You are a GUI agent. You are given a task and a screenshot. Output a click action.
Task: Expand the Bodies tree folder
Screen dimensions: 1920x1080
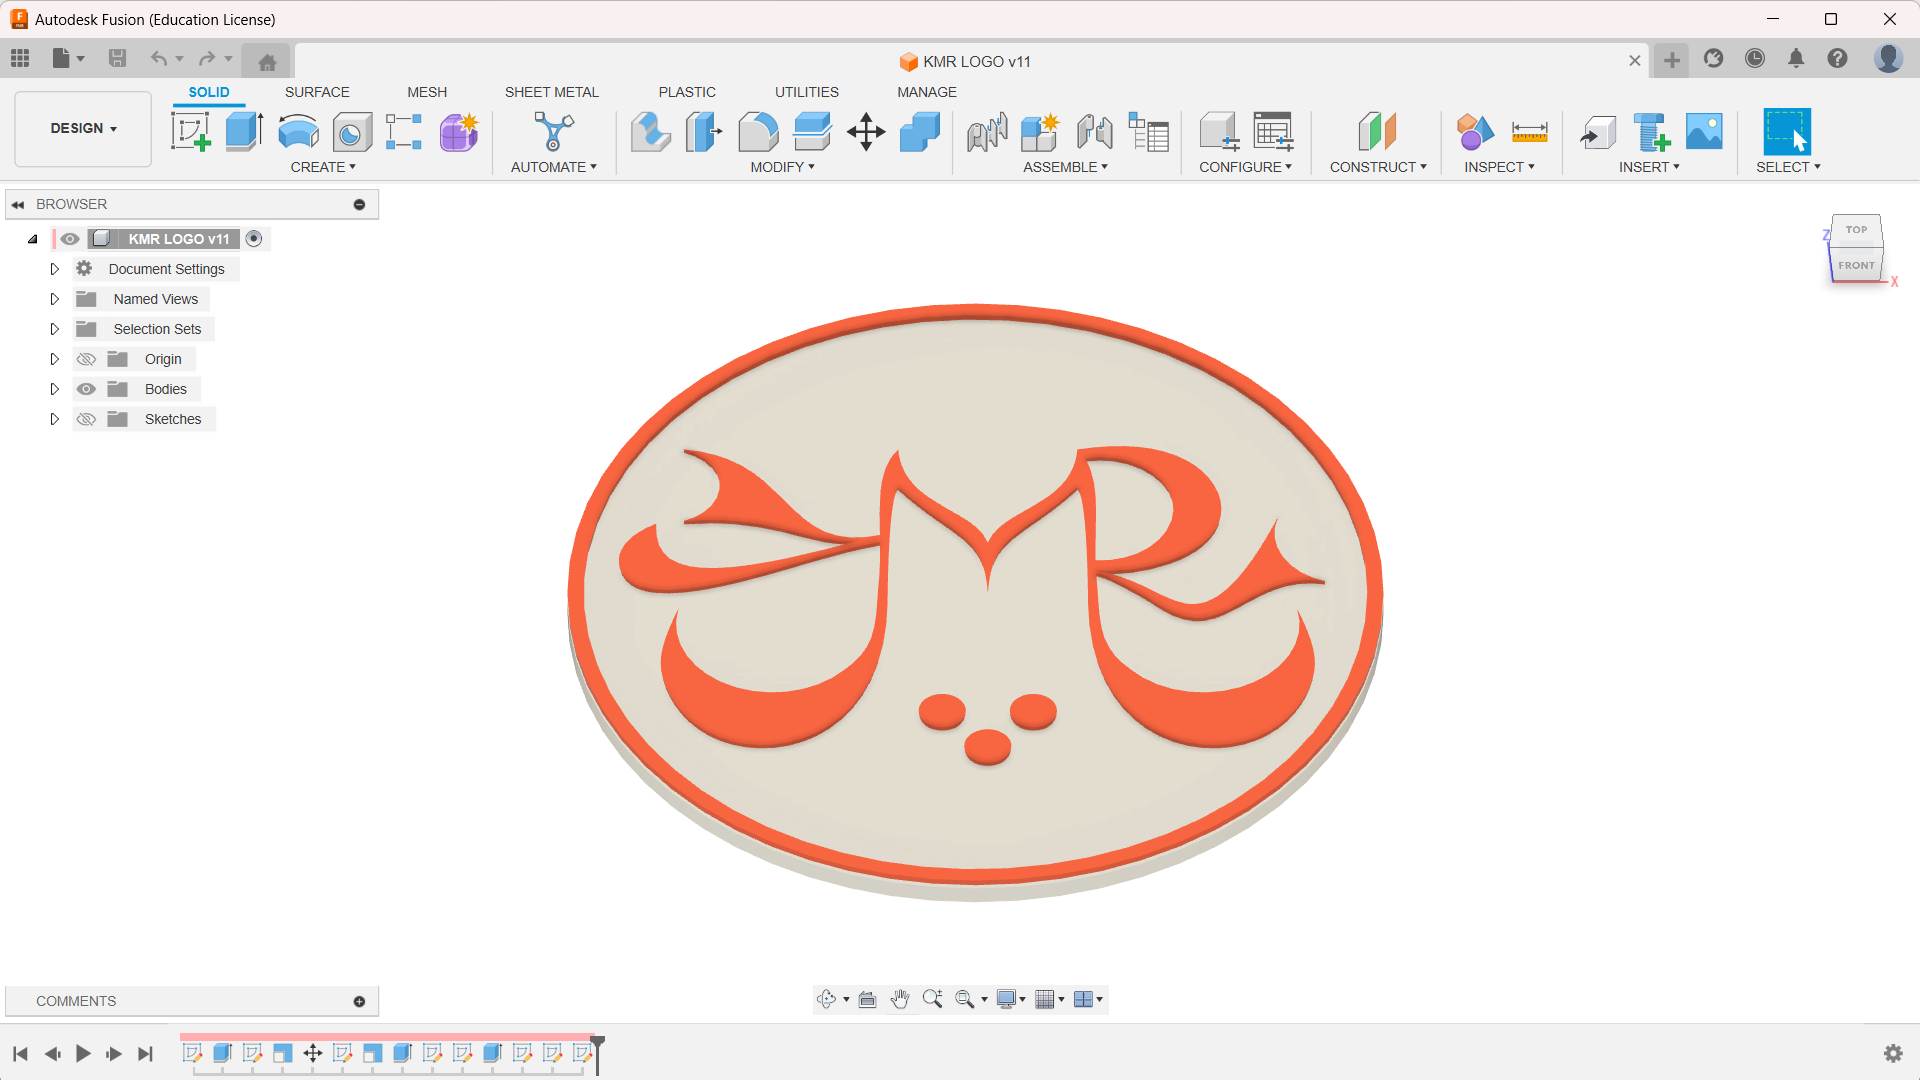coord(55,389)
